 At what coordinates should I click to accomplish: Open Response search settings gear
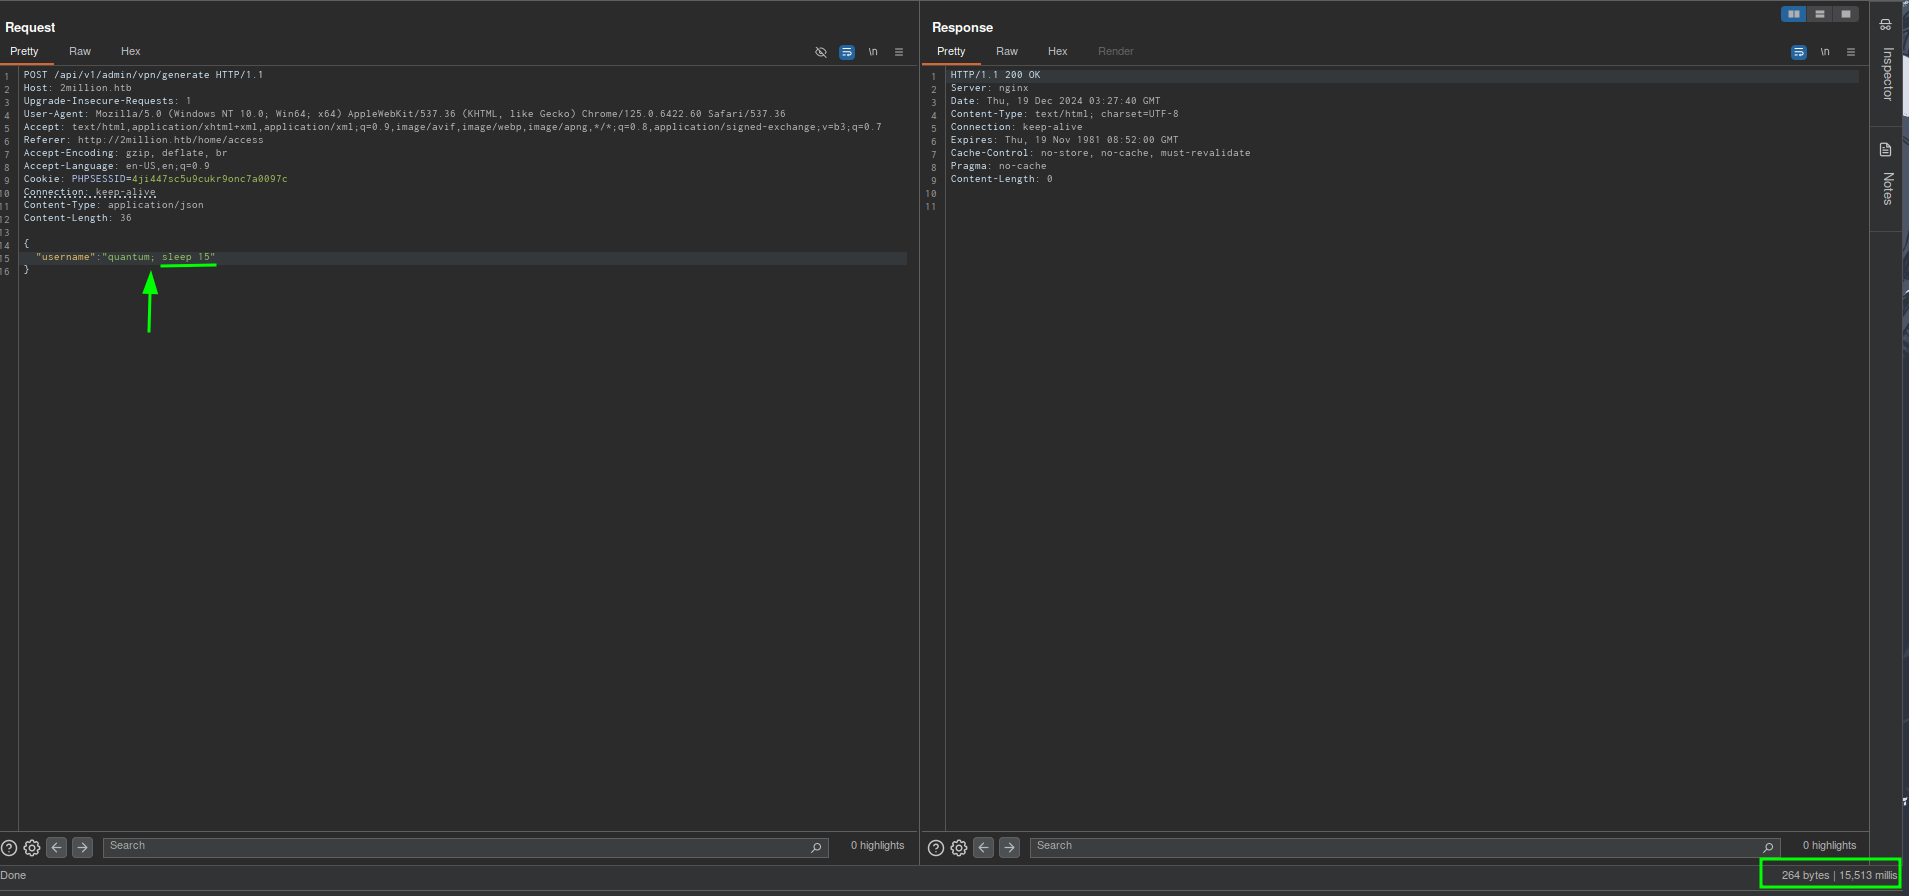[x=959, y=848]
